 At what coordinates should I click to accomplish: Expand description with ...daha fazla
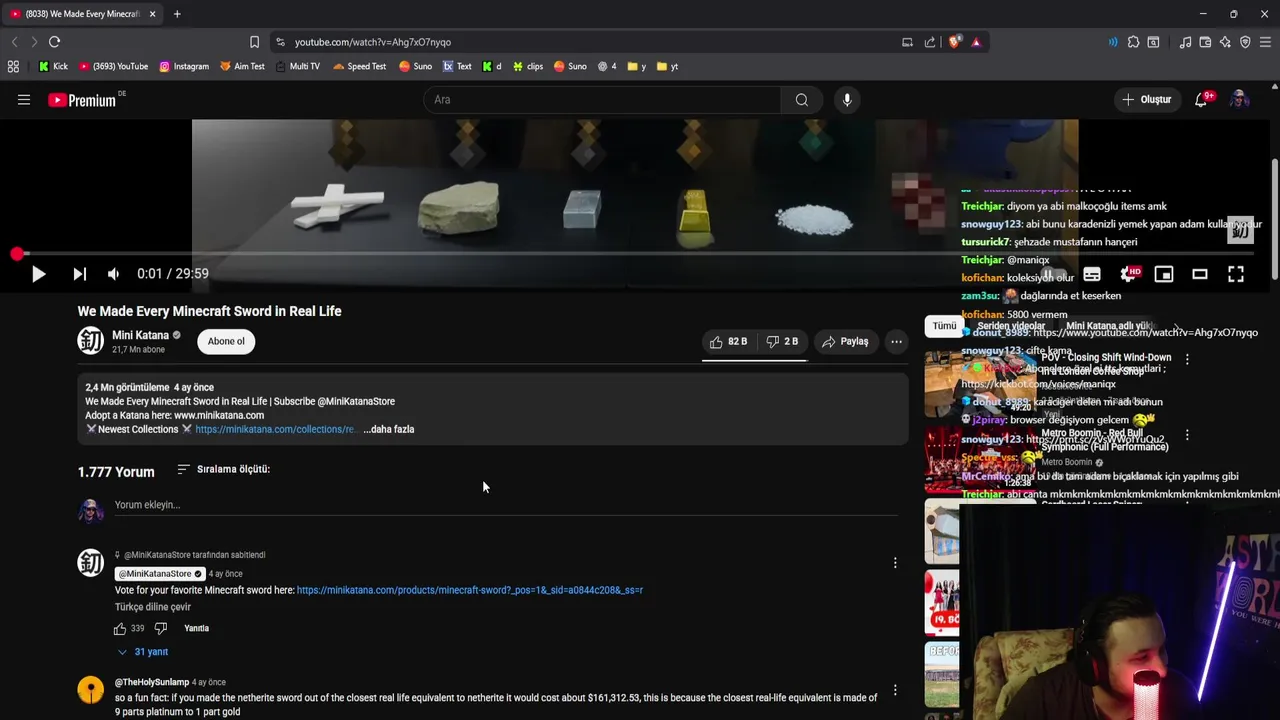pyautogui.click(x=388, y=430)
